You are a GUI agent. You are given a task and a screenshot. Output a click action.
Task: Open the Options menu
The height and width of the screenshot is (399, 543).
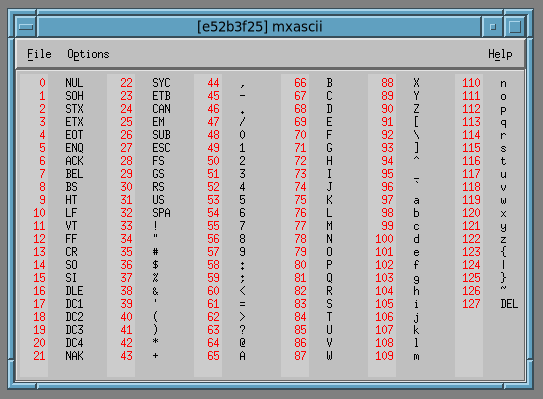[88, 54]
